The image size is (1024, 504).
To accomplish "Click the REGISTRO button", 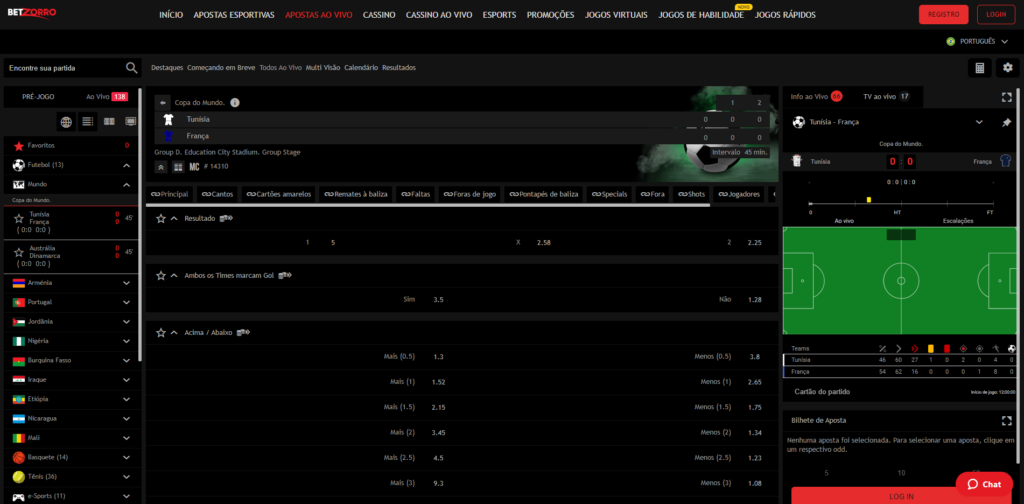I will (x=943, y=14).
